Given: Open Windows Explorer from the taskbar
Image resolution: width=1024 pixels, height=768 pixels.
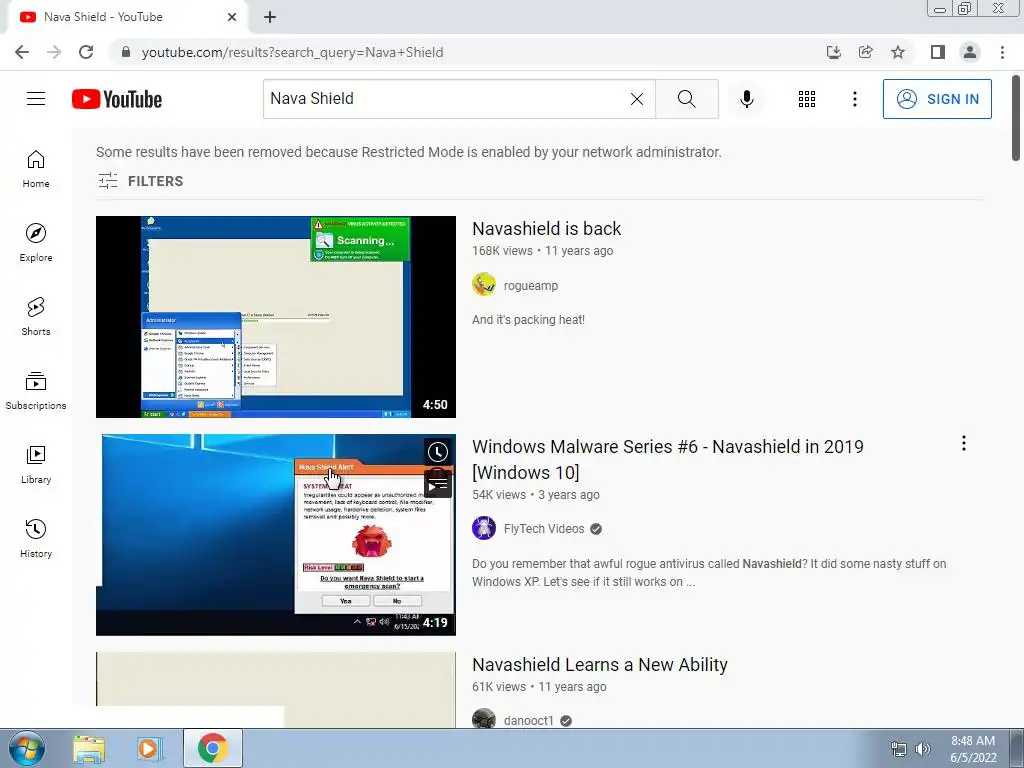Looking at the screenshot, I should click(x=89, y=748).
